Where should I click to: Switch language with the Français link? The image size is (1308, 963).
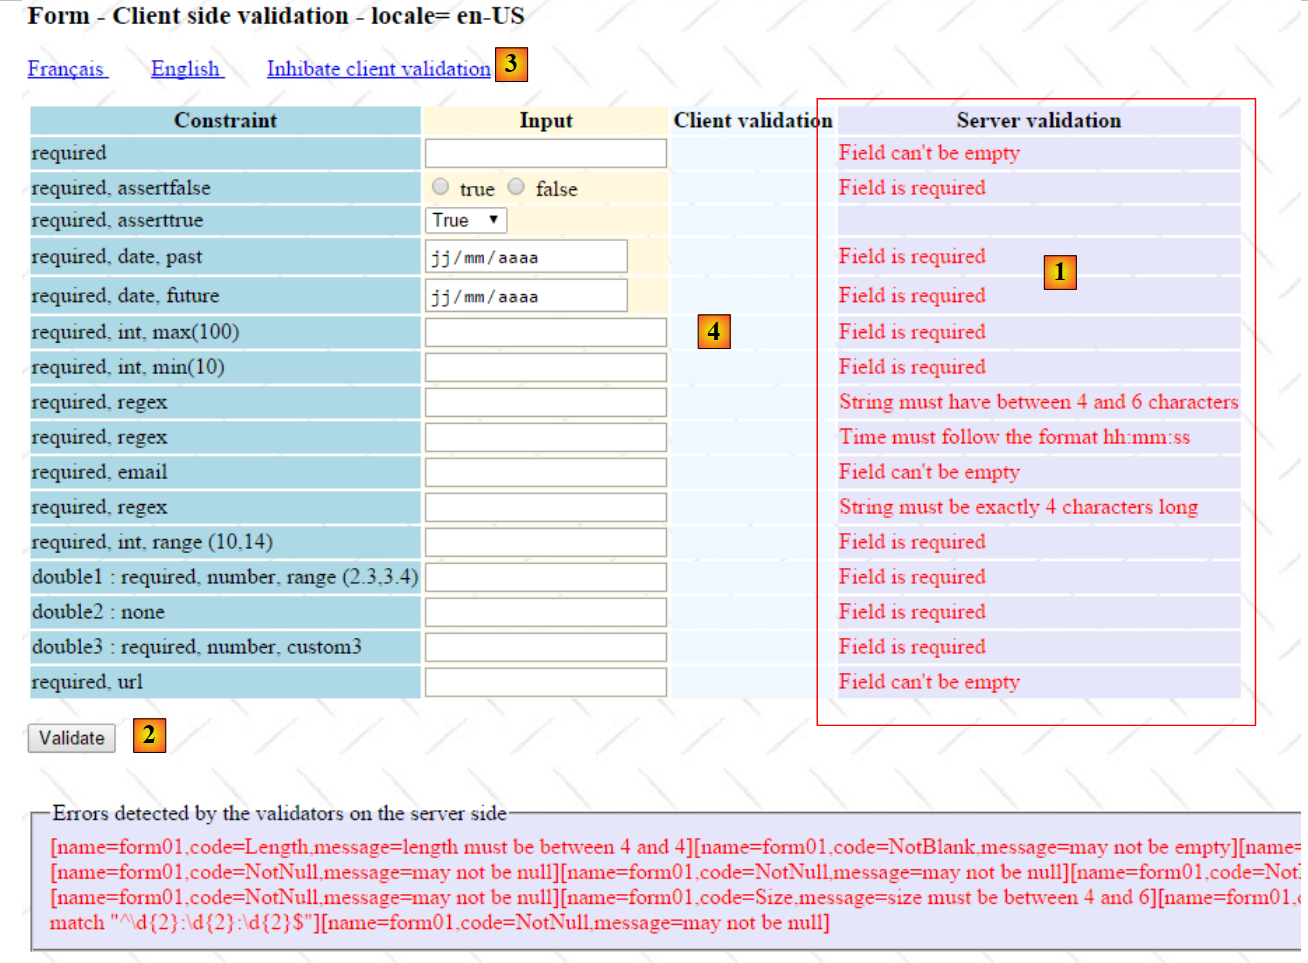tap(66, 69)
